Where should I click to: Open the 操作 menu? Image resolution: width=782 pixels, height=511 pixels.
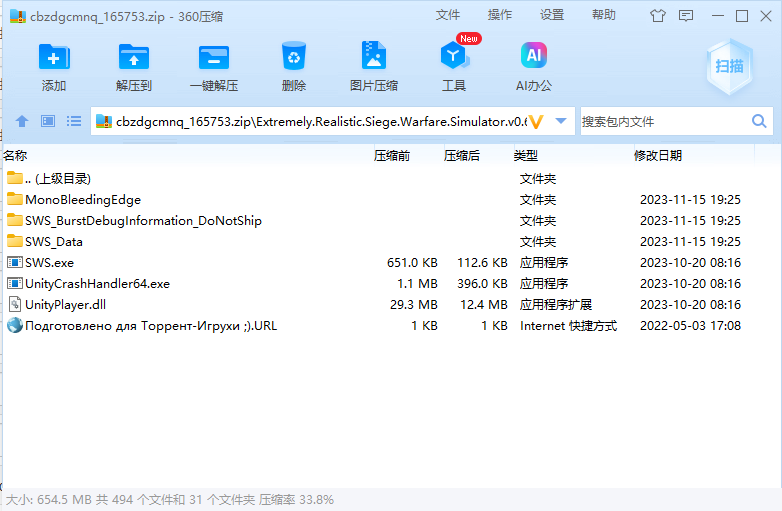(x=500, y=15)
